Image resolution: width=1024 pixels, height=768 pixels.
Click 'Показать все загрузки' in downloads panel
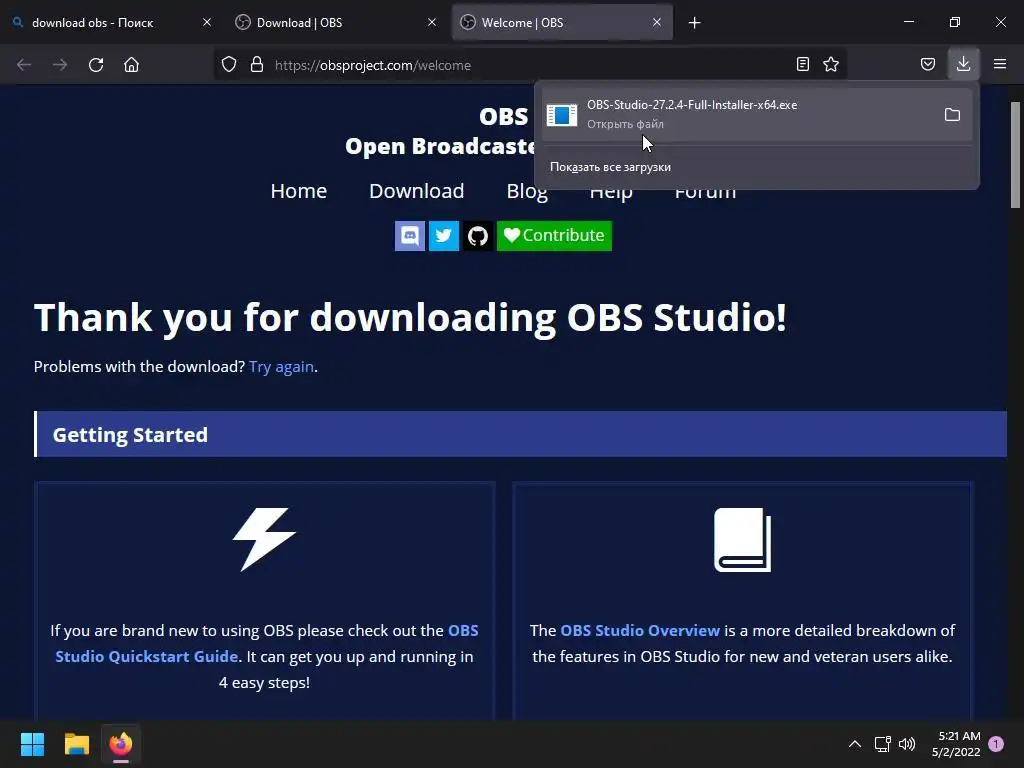[610, 167]
